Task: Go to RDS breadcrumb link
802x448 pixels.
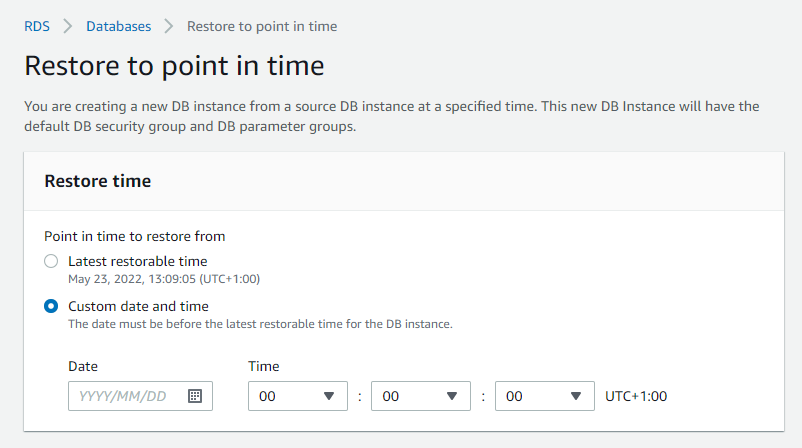Action: (x=37, y=26)
